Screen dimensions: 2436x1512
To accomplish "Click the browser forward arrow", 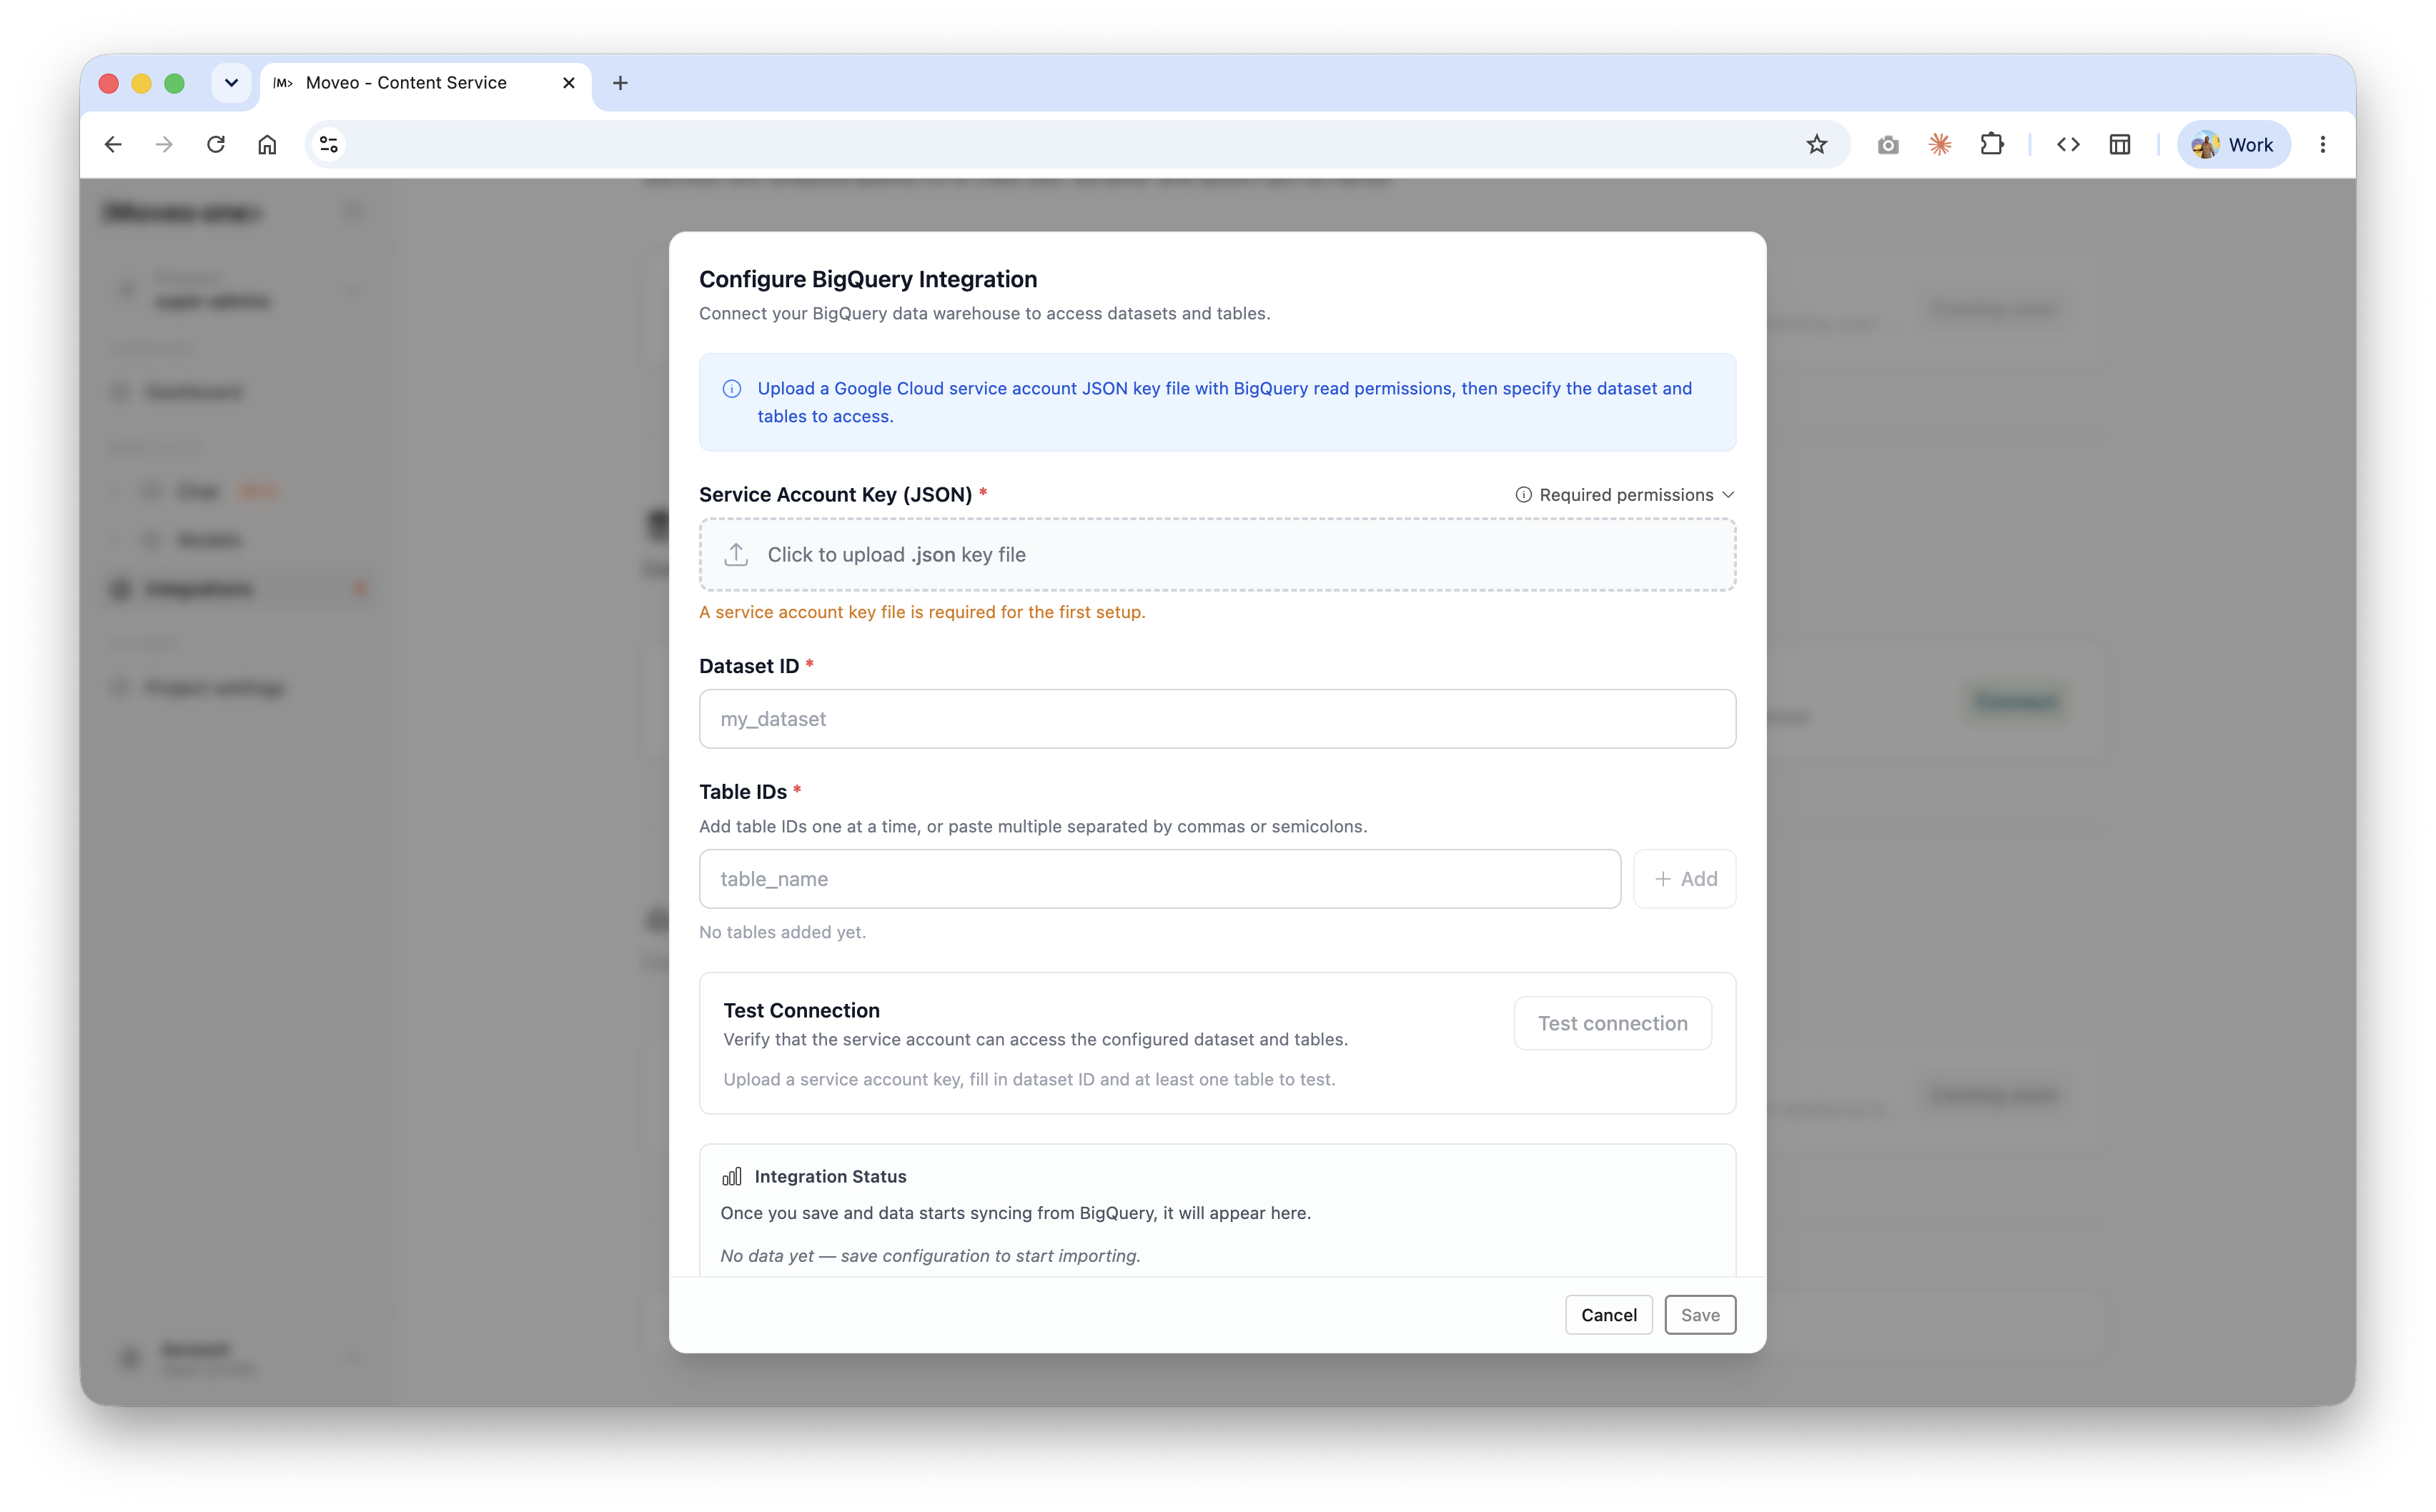I will pyautogui.click(x=164, y=145).
